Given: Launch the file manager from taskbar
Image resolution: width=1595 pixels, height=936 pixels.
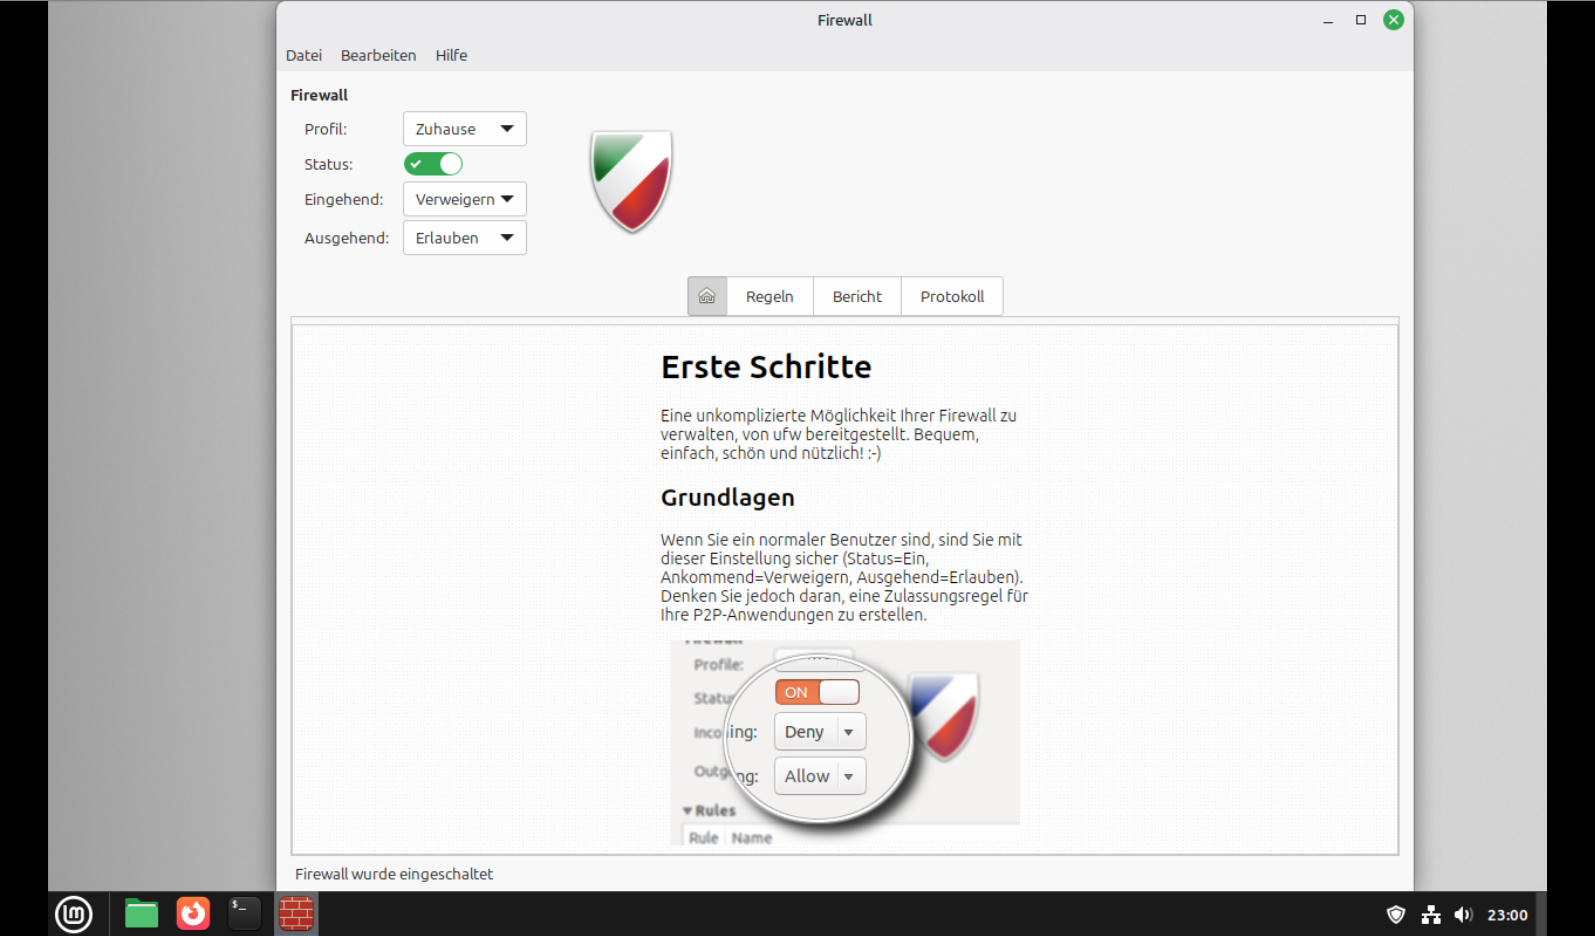Looking at the screenshot, I should tap(141, 914).
